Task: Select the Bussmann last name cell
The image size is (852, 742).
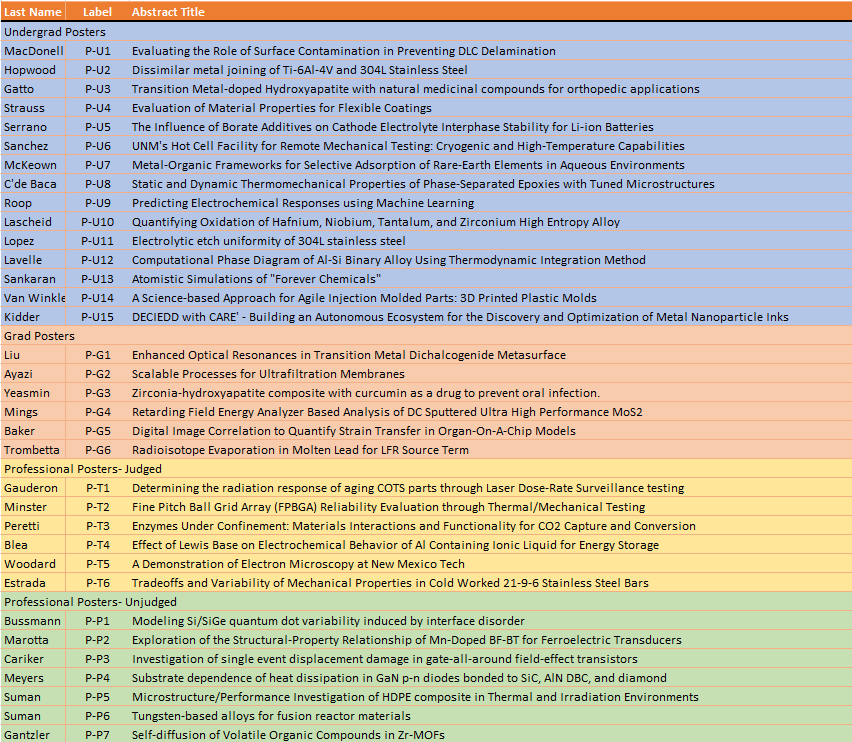Action: click(33, 621)
